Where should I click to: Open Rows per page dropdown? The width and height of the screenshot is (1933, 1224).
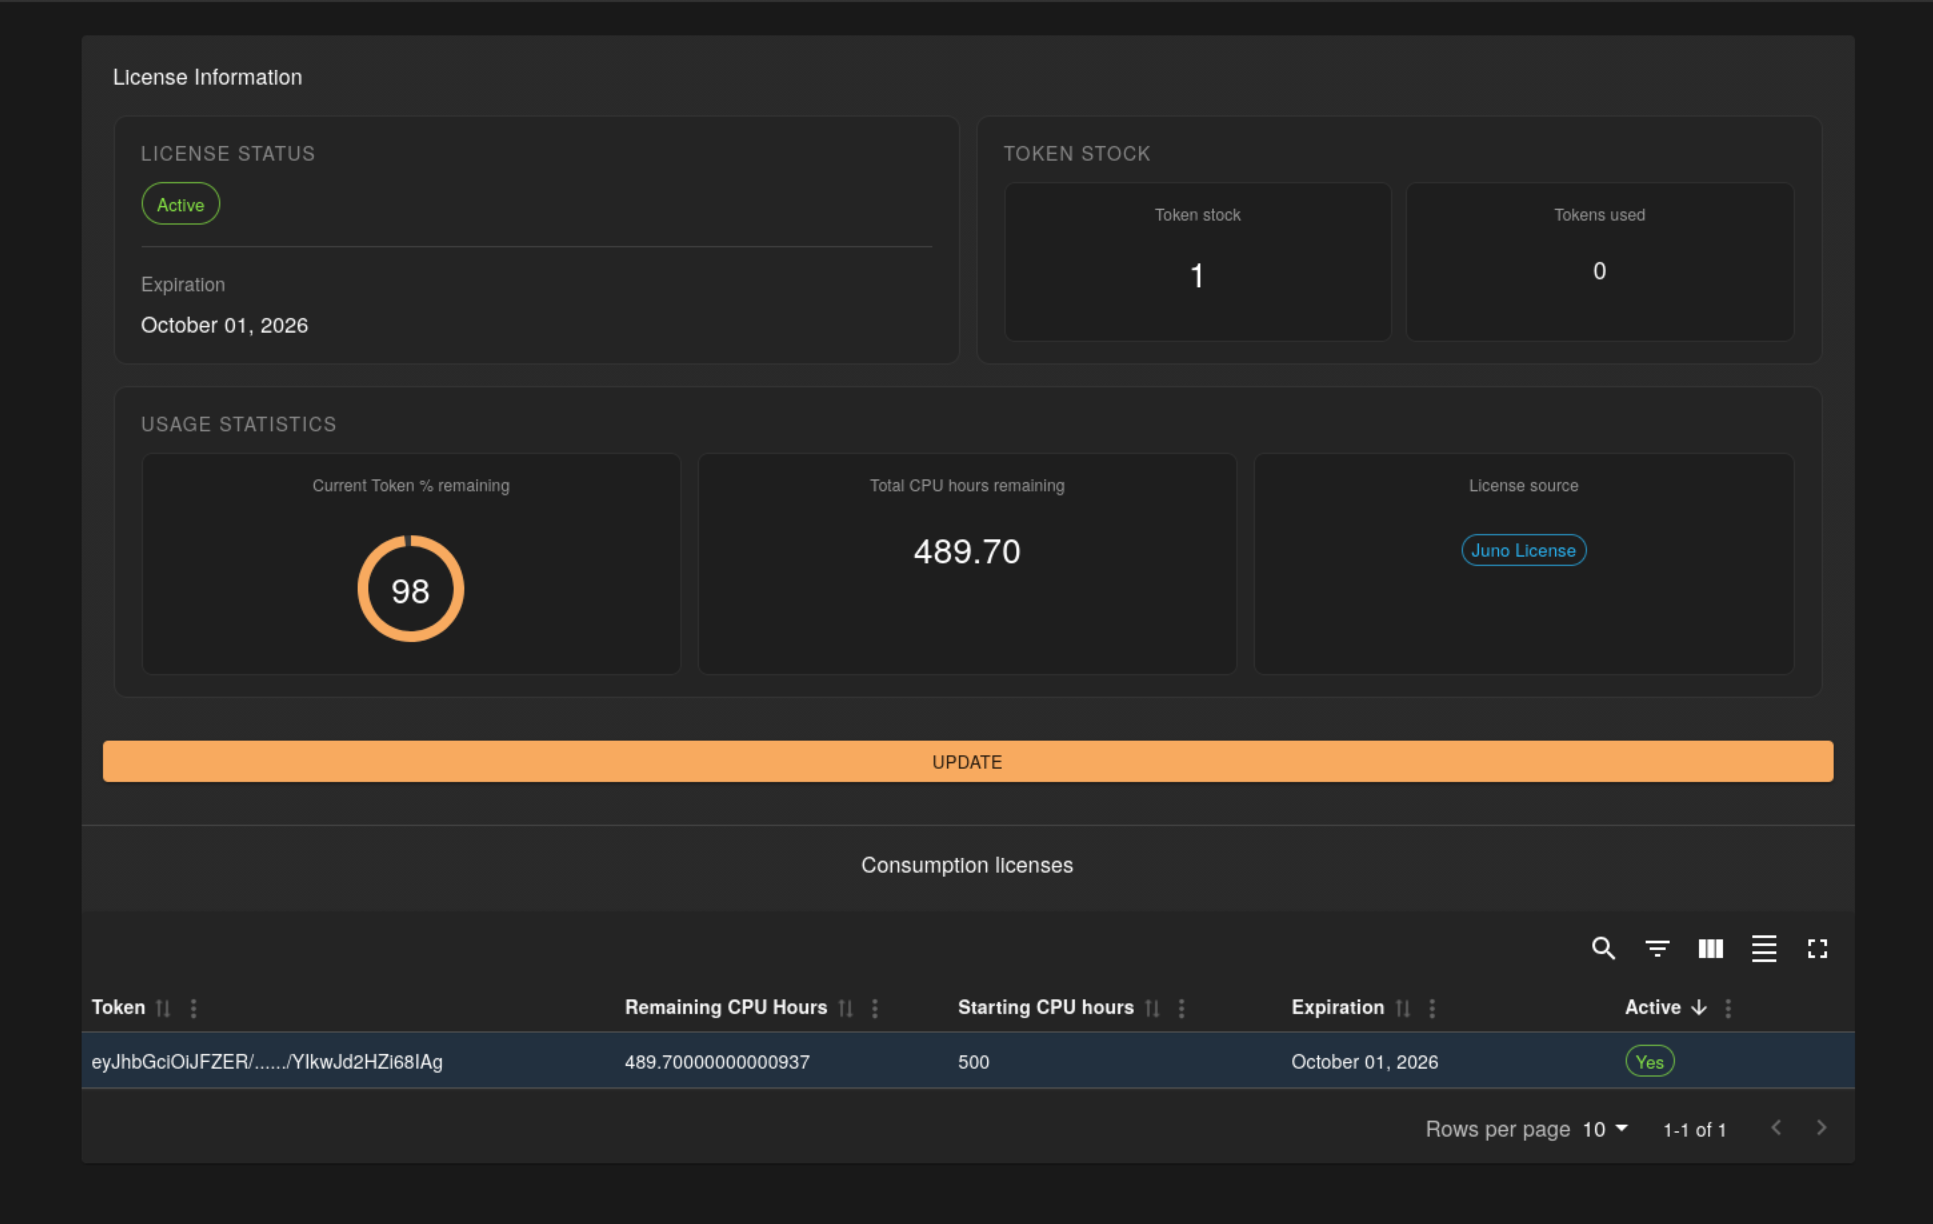coord(1605,1129)
